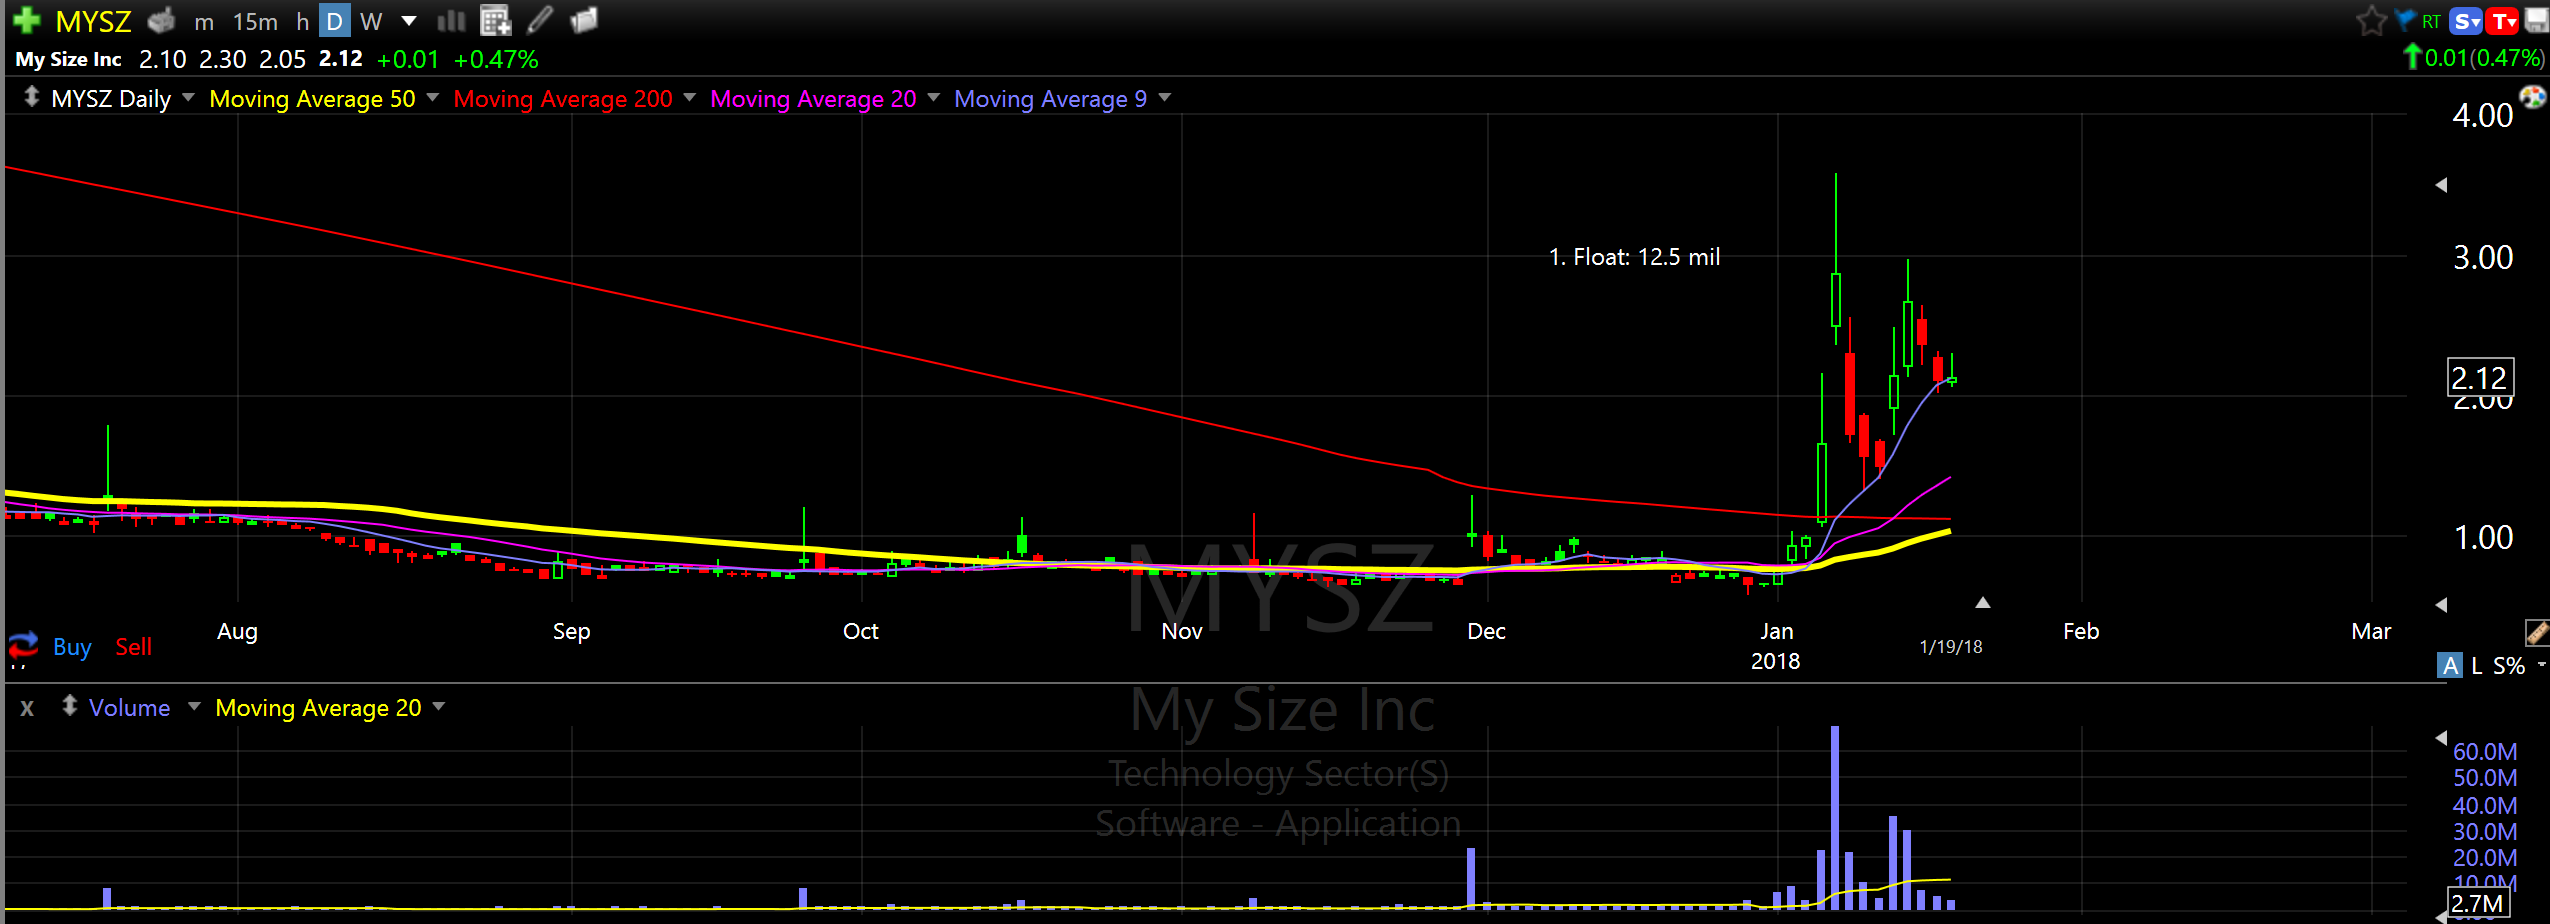Screen dimensions: 2550x924
Task: Select the L logarithmic scale toggle
Action: coord(2477,666)
